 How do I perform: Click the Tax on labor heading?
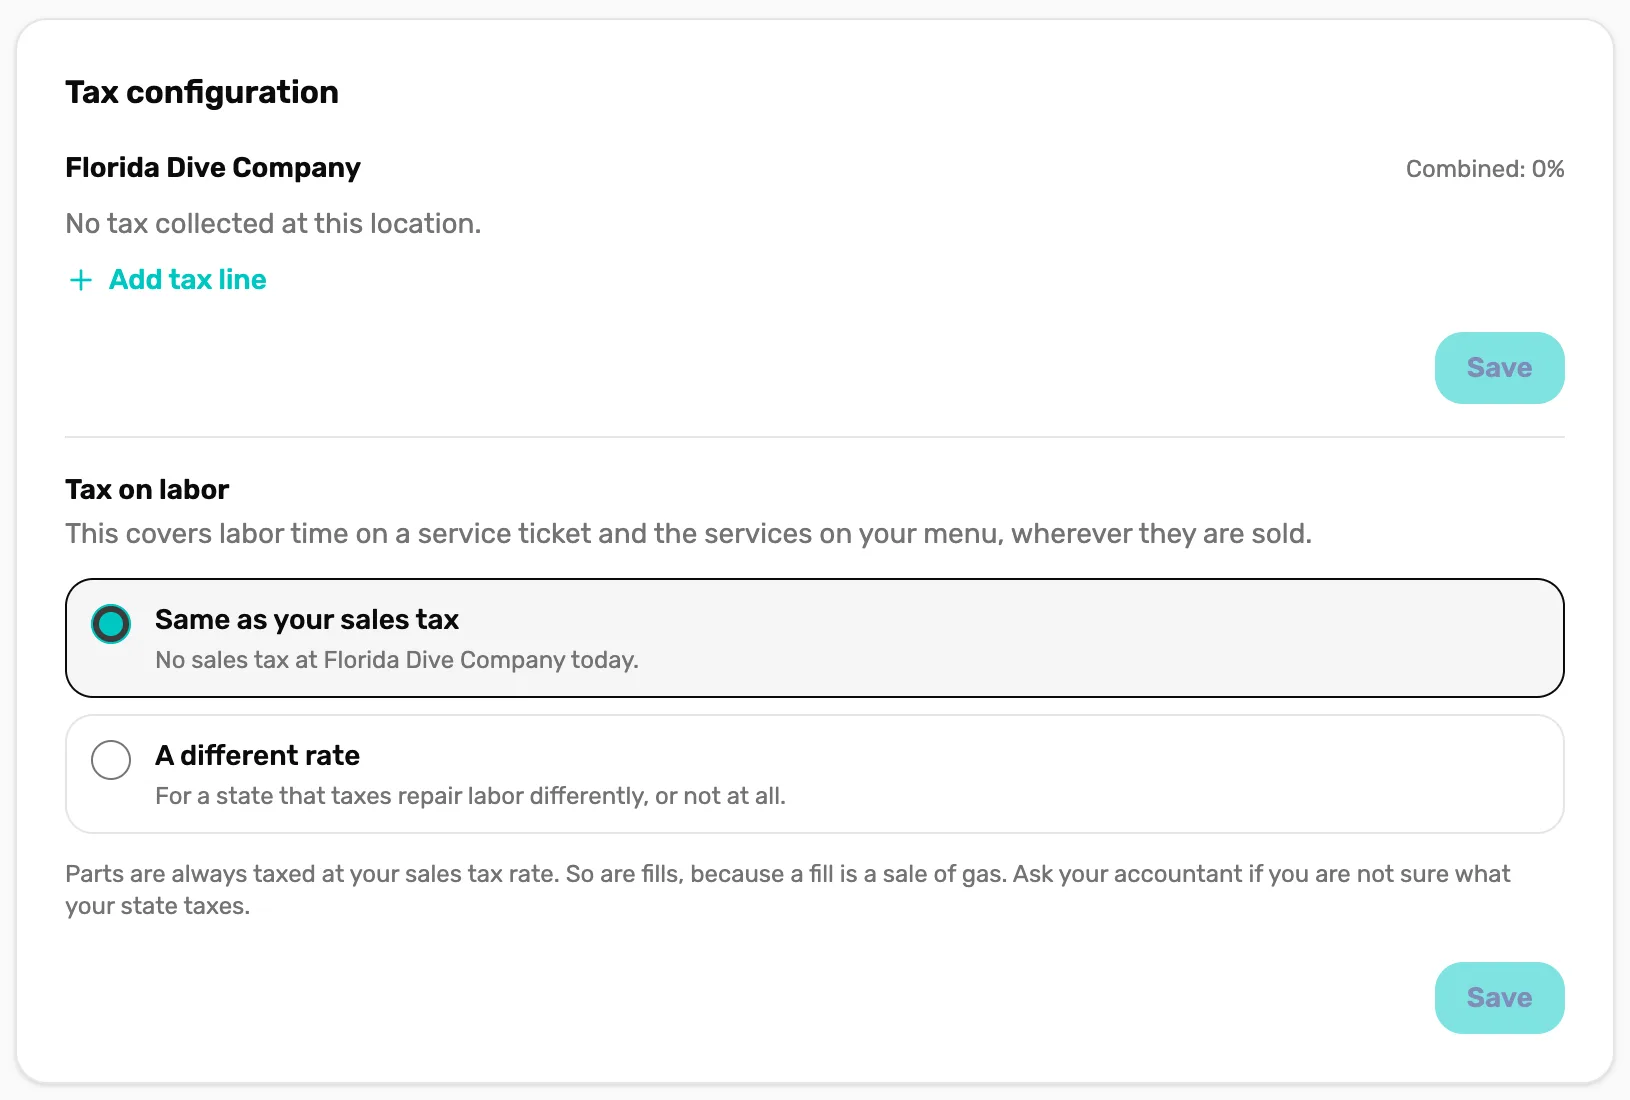147,489
